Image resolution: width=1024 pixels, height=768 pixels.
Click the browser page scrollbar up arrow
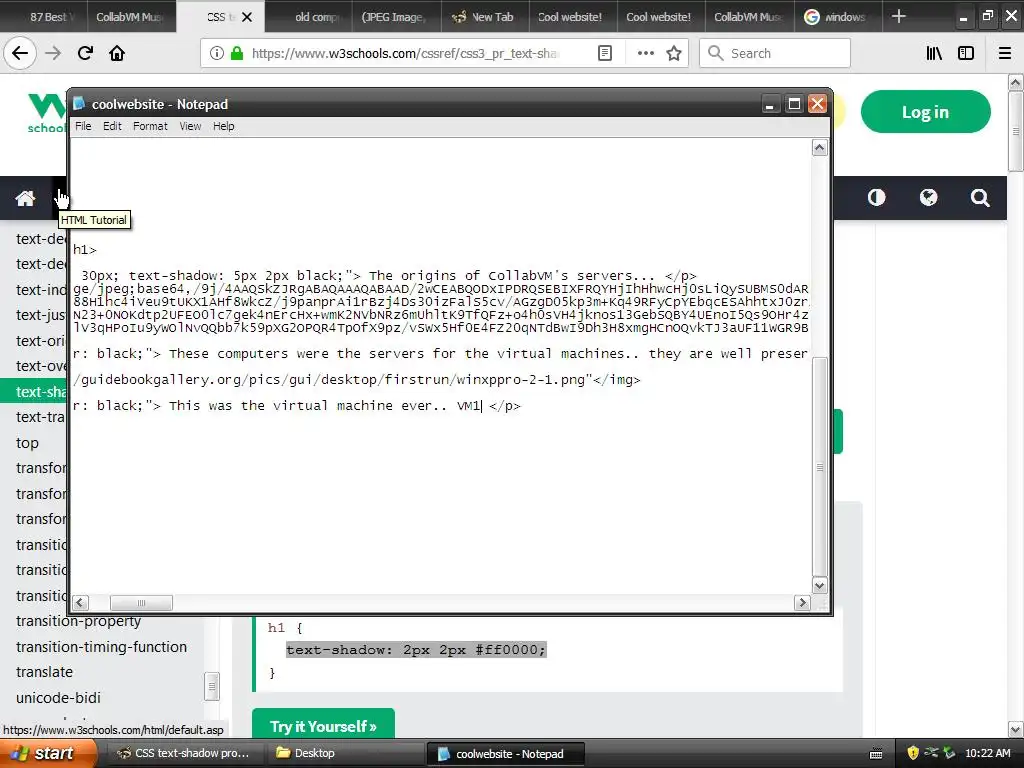click(1015, 83)
